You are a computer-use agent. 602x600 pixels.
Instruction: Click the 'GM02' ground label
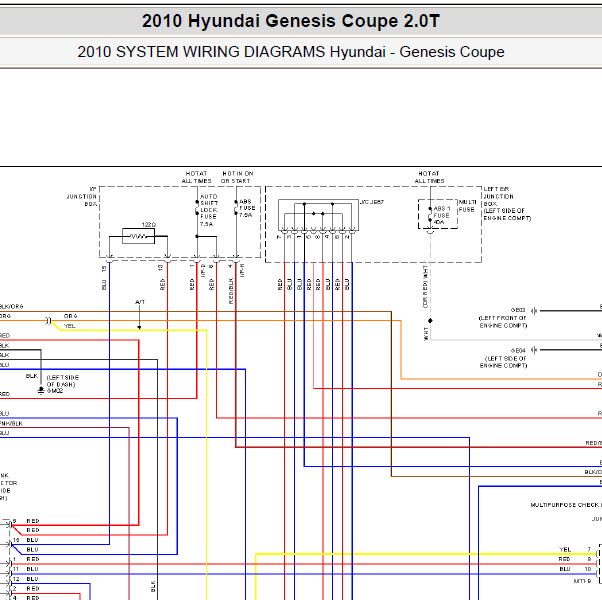[x=55, y=391]
